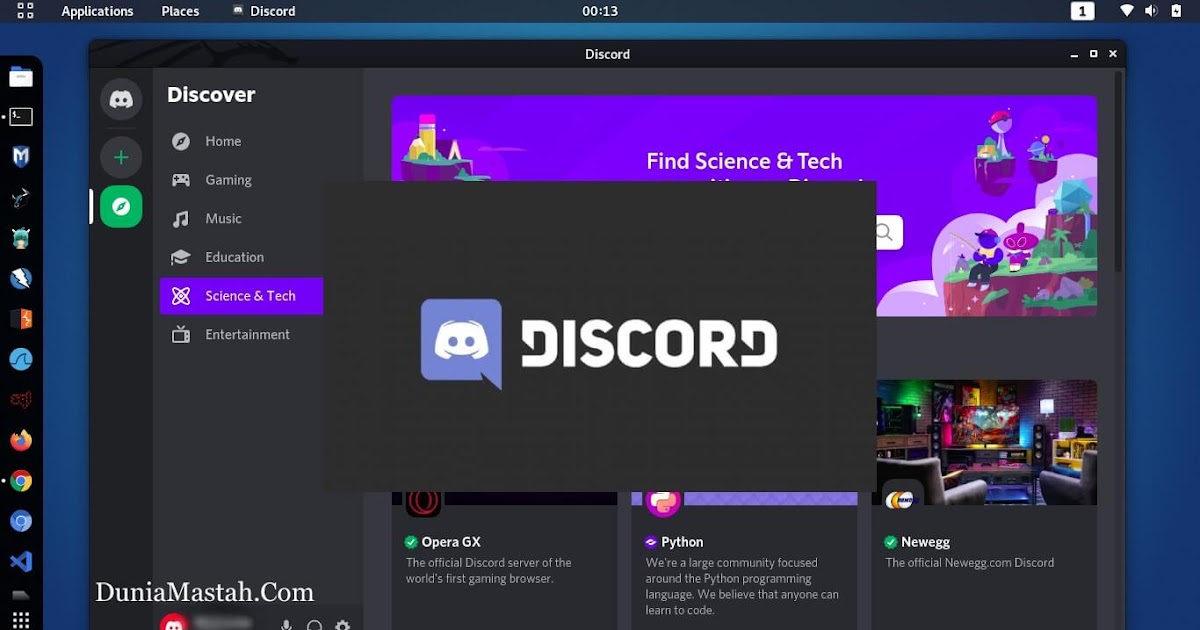1200x630 pixels.
Task: Click the green plus Add a Server button
Action: [121, 157]
